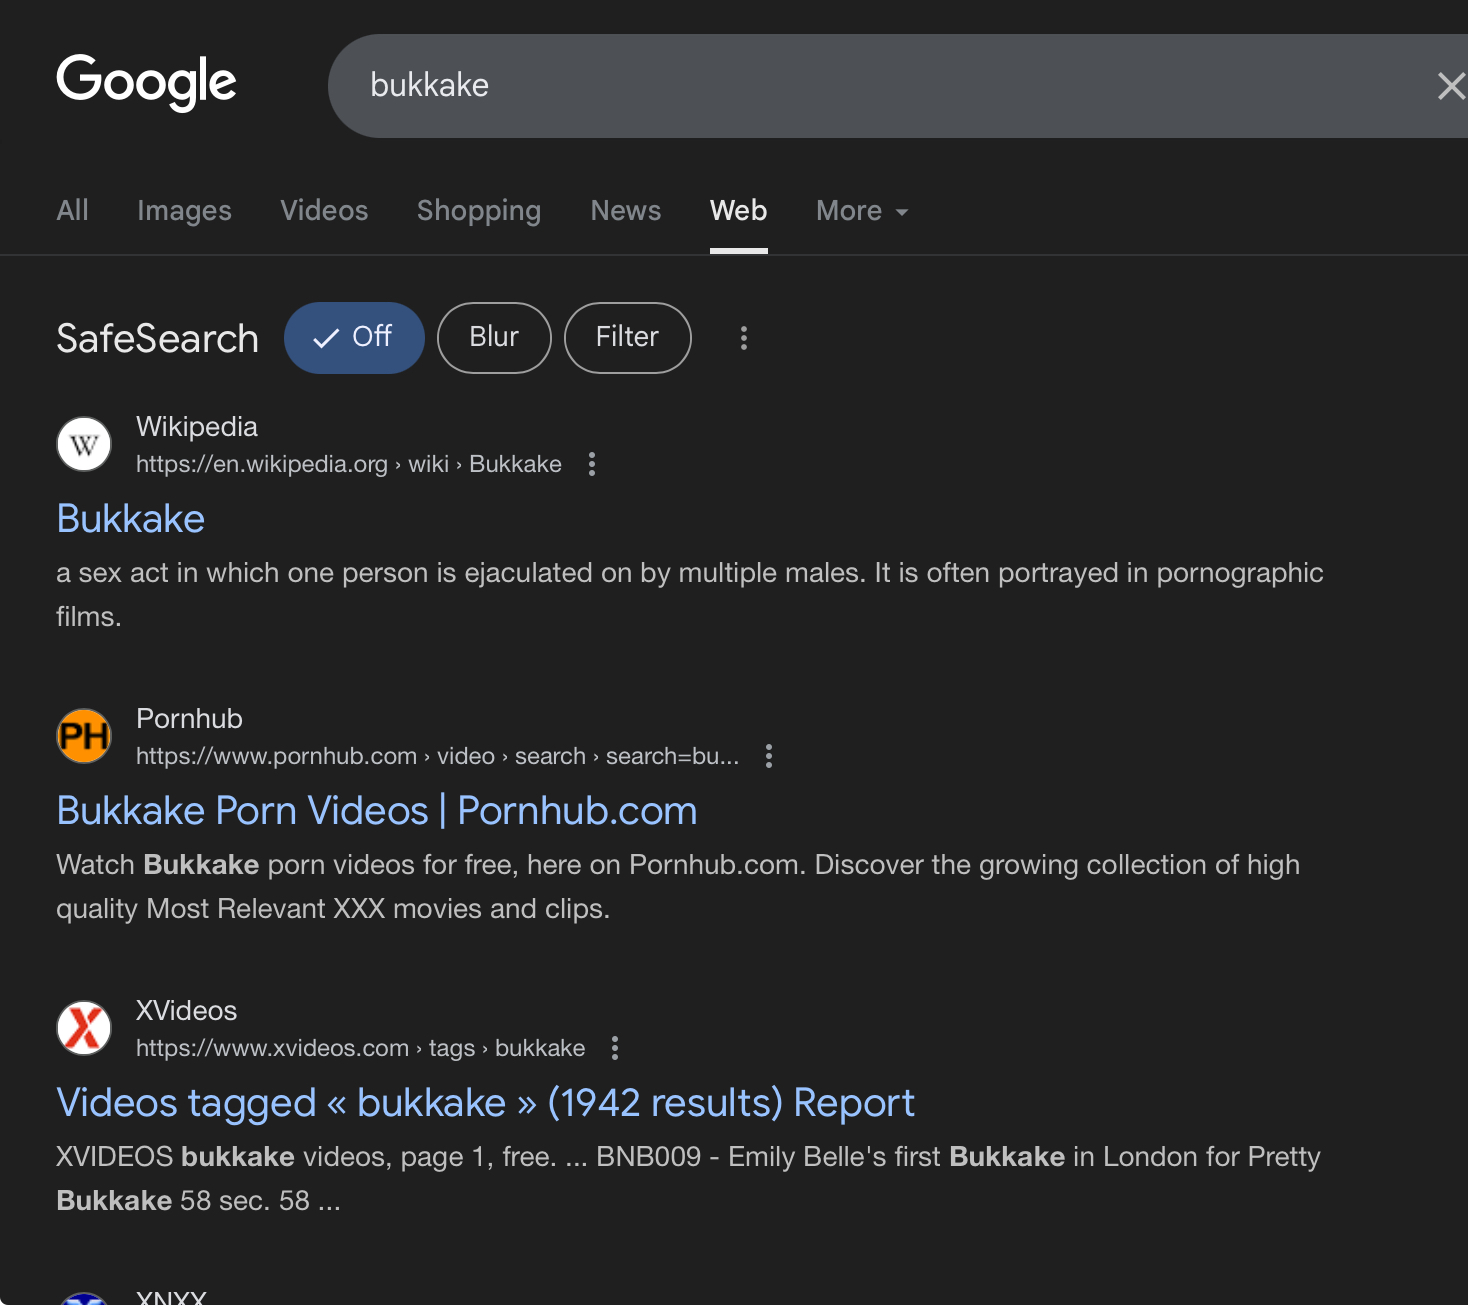Enable SafeSearch Filter option
Screen dimensions: 1468x1305
coord(627,338)
